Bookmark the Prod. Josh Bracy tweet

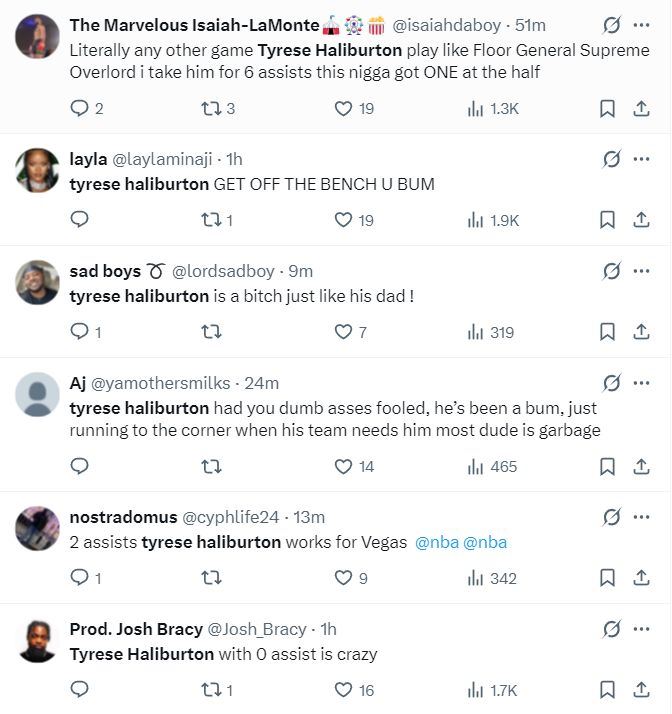pos(607,689)
